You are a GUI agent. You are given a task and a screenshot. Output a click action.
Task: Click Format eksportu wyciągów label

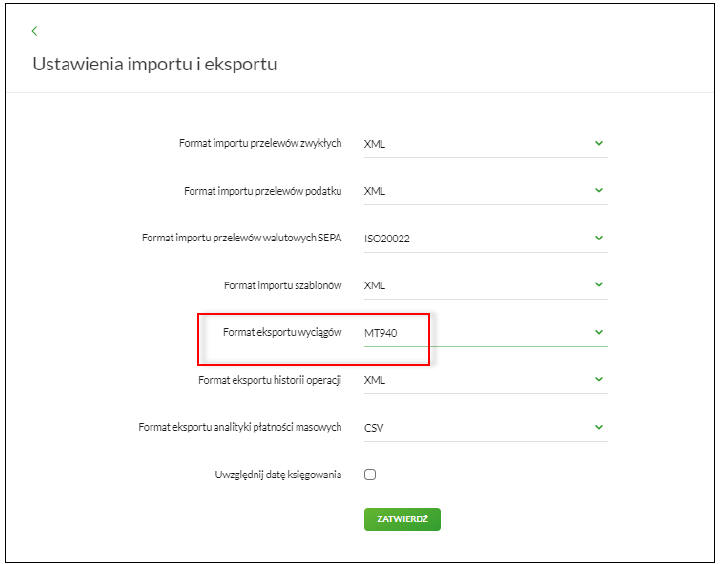[282, 332]
